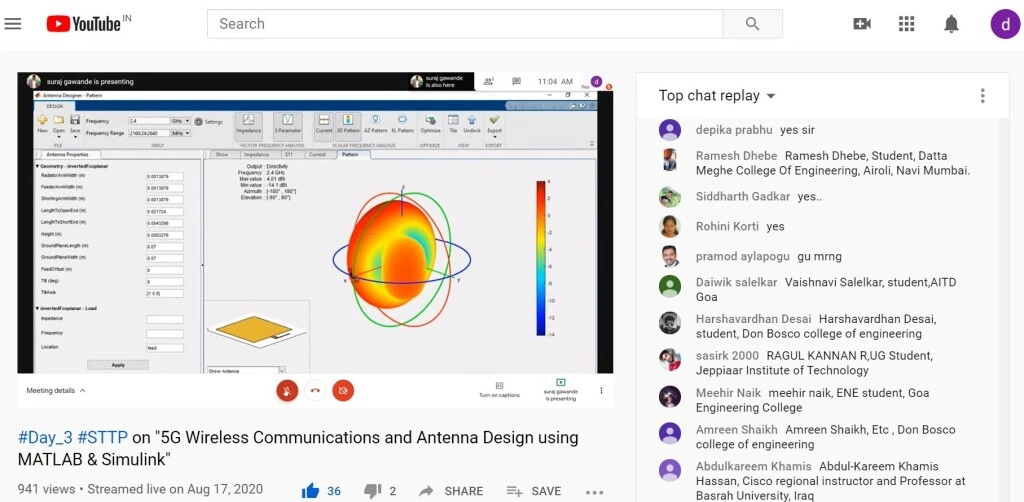The image size is (1024, 502).
Task: Save video to a playlist
Action: pos(534,491)
